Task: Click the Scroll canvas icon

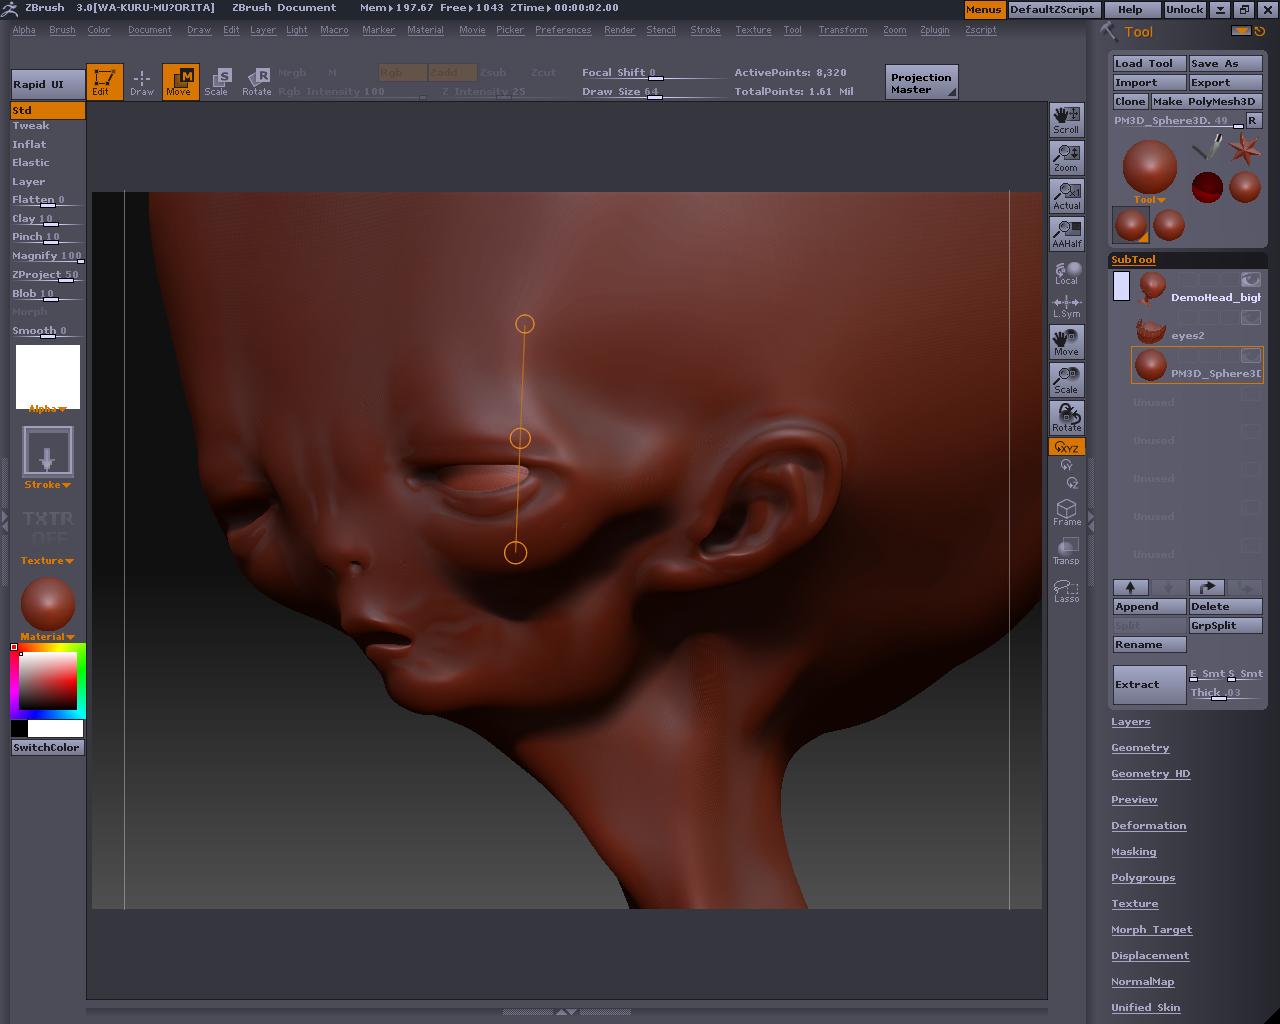Action: (x=1066, y=120)
